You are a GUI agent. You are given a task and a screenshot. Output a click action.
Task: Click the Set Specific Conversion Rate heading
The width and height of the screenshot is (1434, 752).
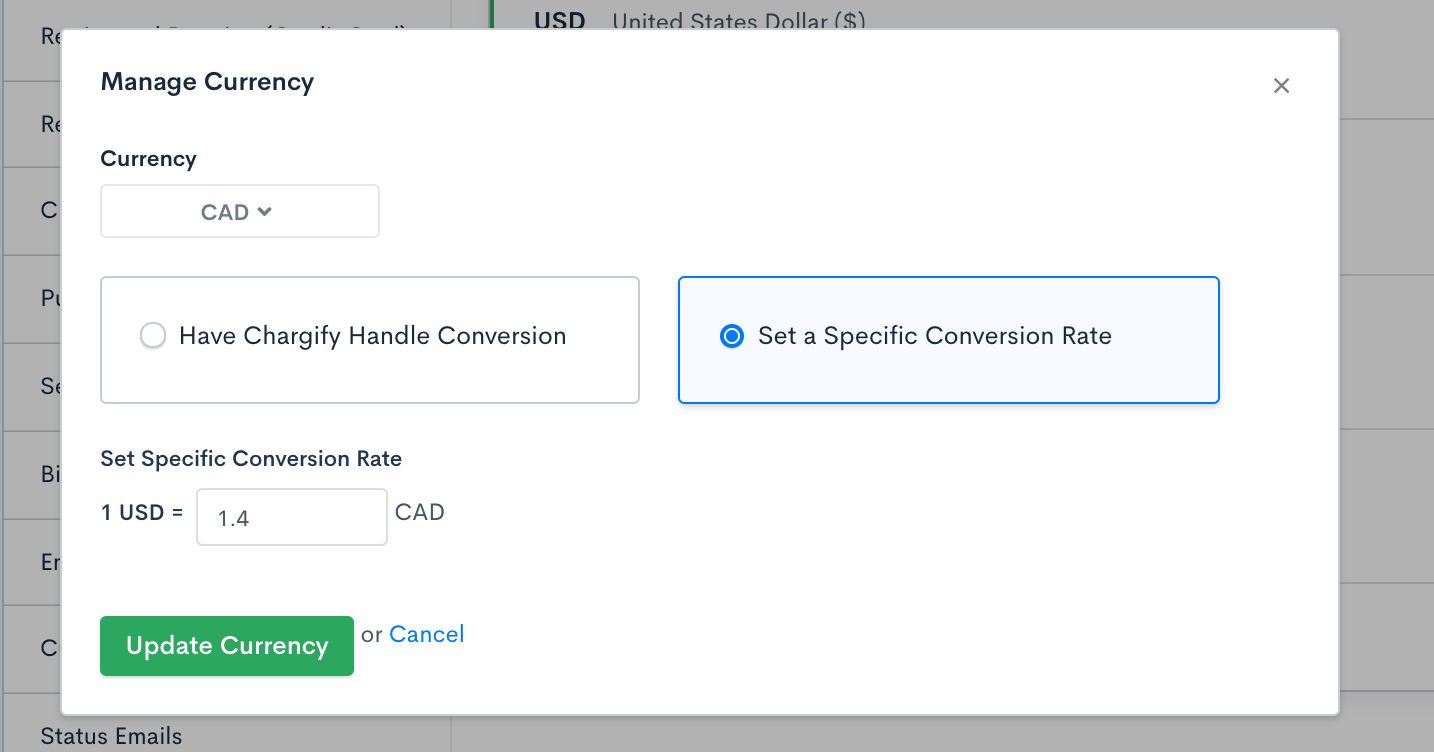251,459
